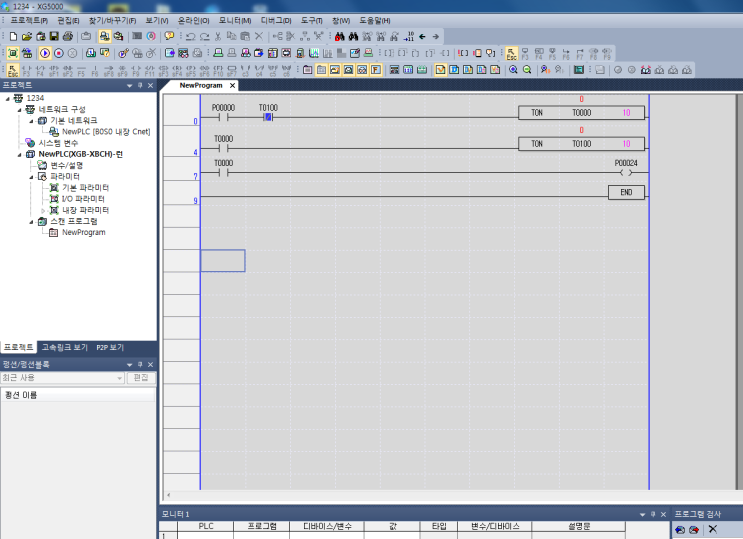Viewport: 743px width, 539px height.
Task: Open the 디버그 menu
Action: click(x=276, y=20)
